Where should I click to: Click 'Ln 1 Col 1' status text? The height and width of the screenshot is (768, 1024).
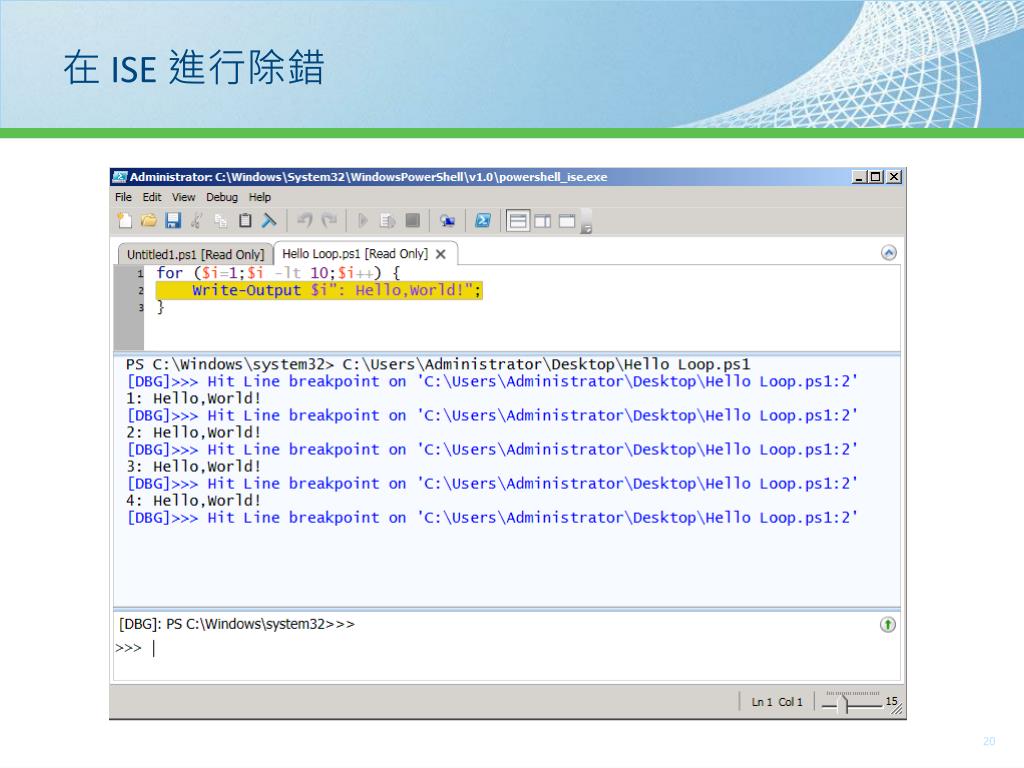click(776, 701)
